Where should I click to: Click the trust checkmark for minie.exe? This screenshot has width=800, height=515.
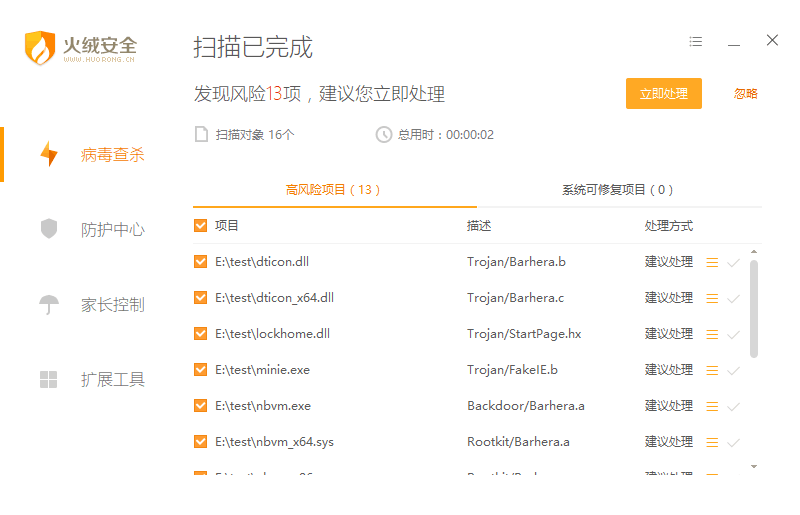coord(734,371)
